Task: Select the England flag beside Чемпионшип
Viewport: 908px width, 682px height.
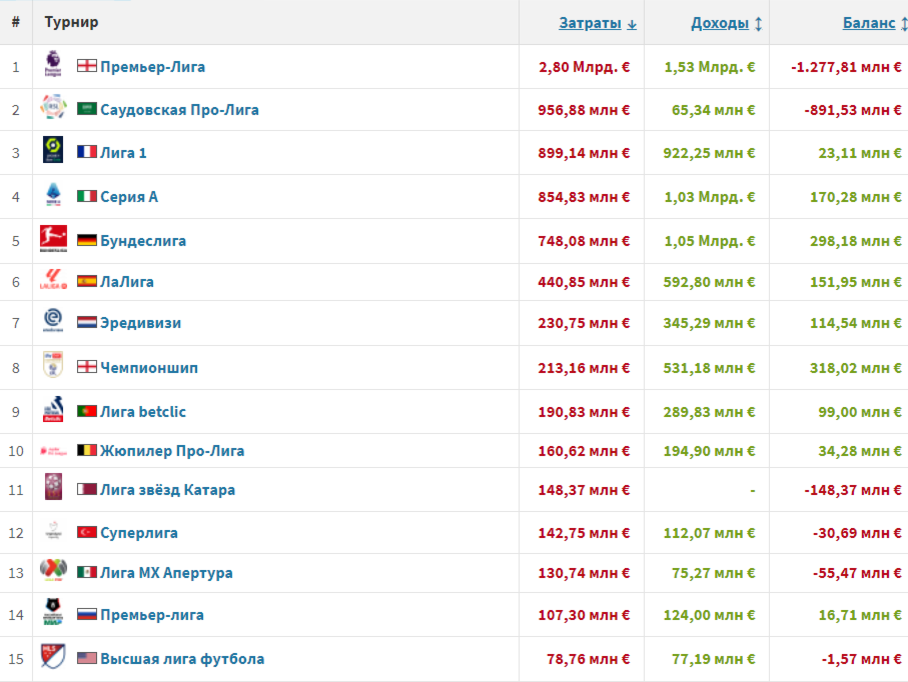Action: 87,366
